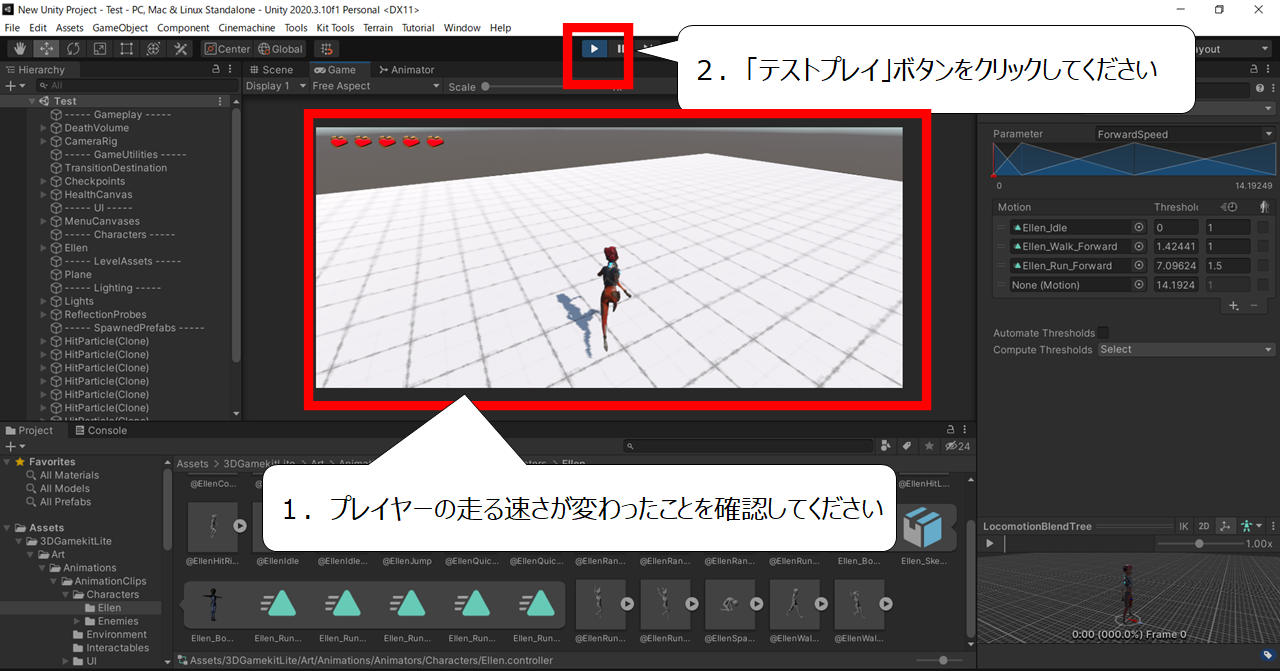The height and width of the screenshot is (671, 1280).
Task: Open the Display 1 dropdown
Action: [274, 86]
